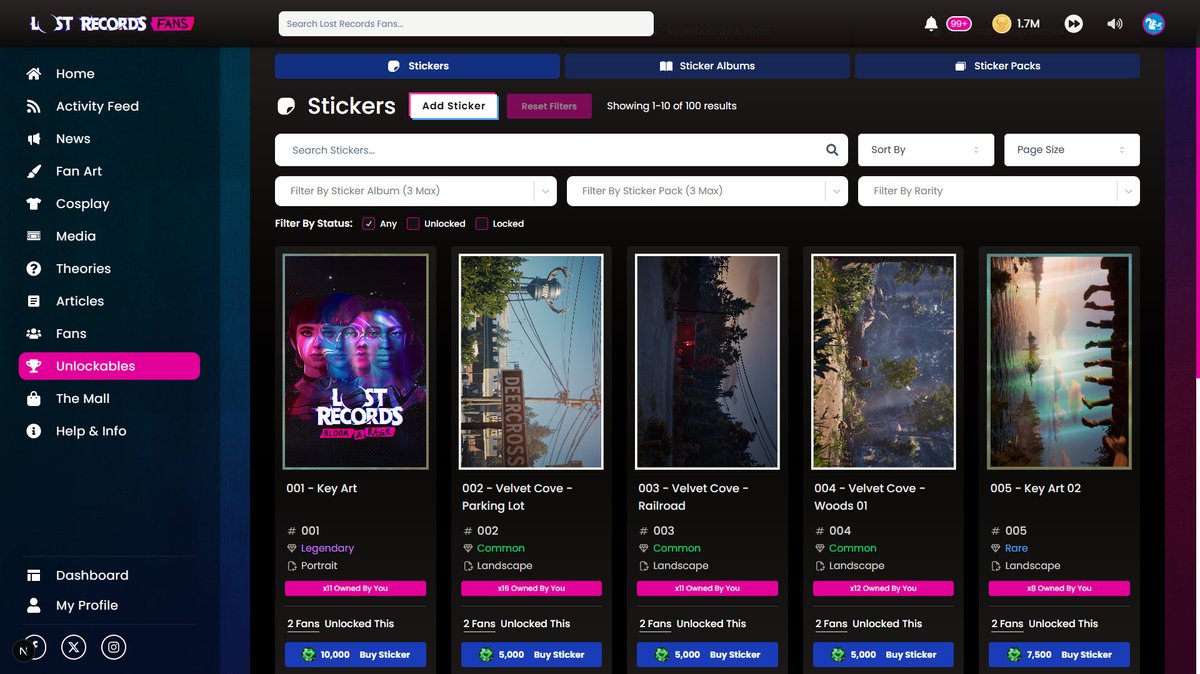1200x674 pixels.
Task: Check the Unlocked status filter
Action: point(413,224)
